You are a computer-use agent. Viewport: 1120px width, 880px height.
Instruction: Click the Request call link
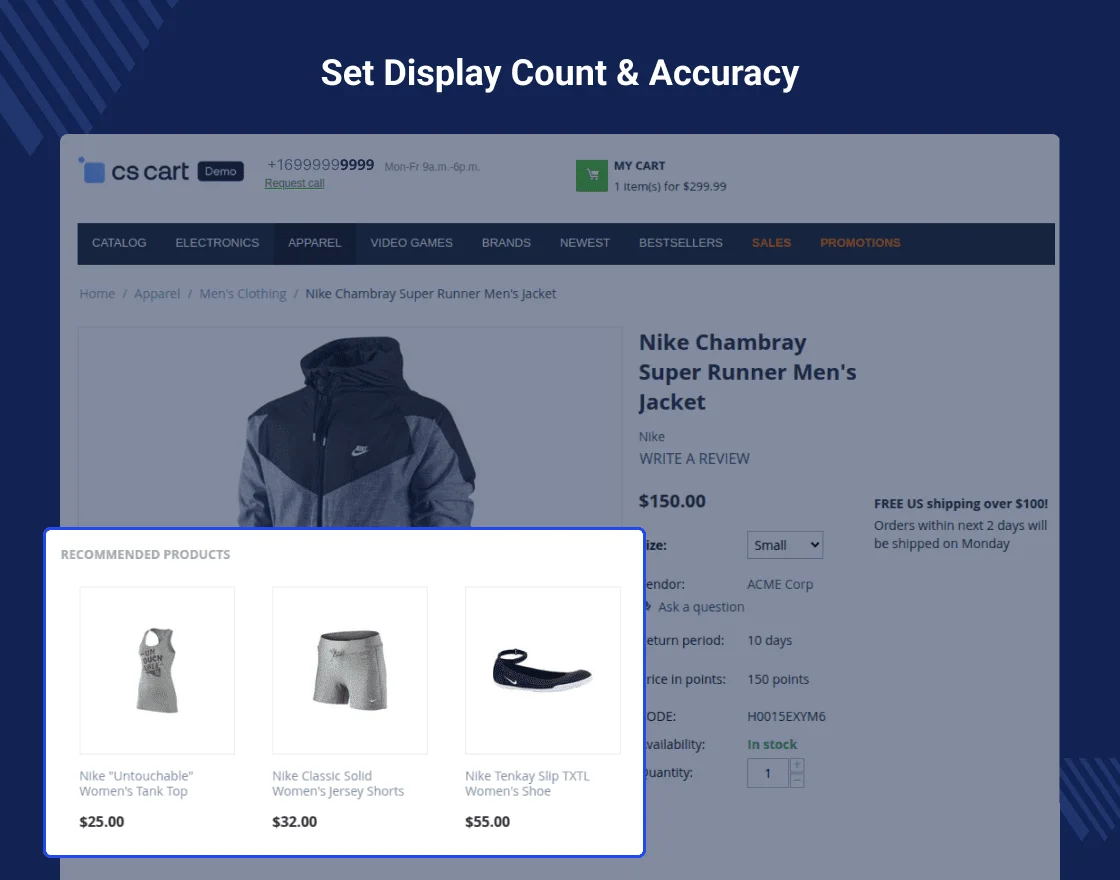pos(294,184)
